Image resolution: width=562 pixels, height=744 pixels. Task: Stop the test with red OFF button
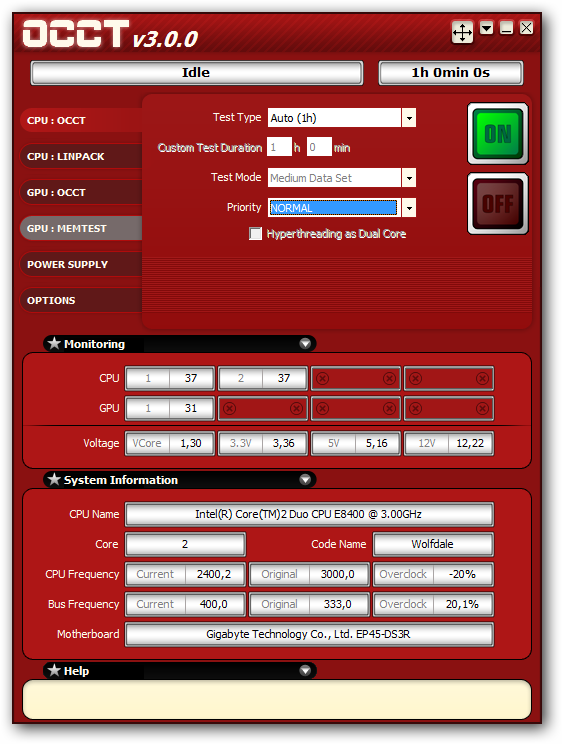(x=497, y=204)
